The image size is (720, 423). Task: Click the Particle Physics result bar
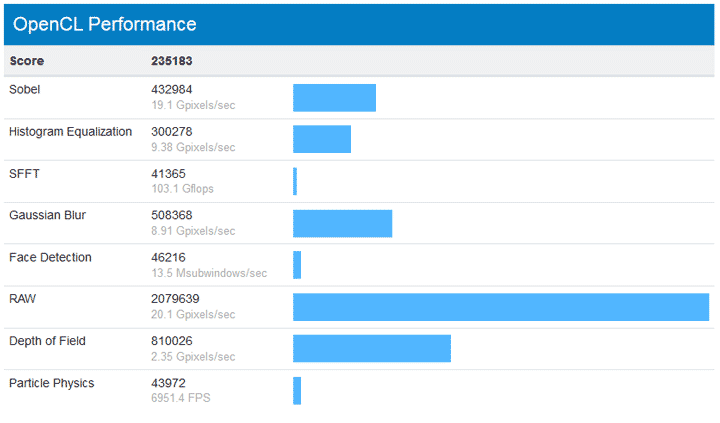[x=297, y=391]
